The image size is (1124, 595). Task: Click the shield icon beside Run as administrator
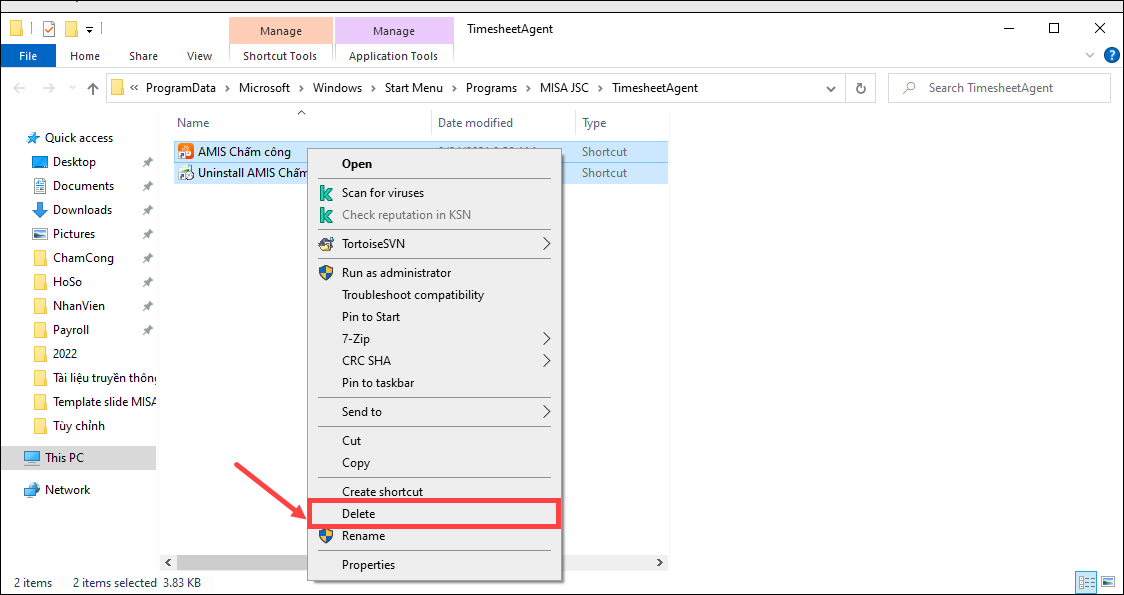pyautogui.click(x=325, y=273)
